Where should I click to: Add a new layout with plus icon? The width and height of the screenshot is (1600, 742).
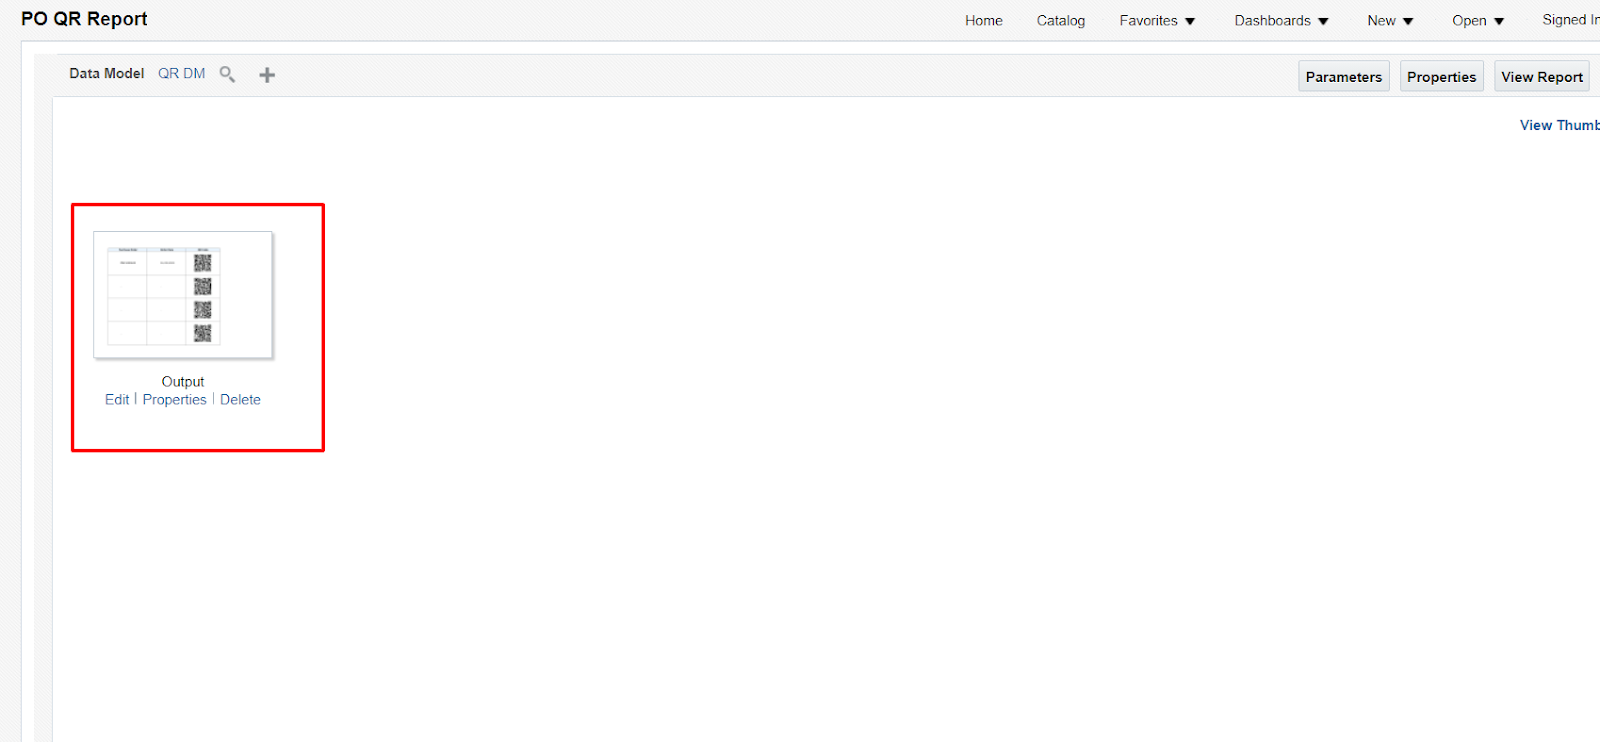coord(267,75)
